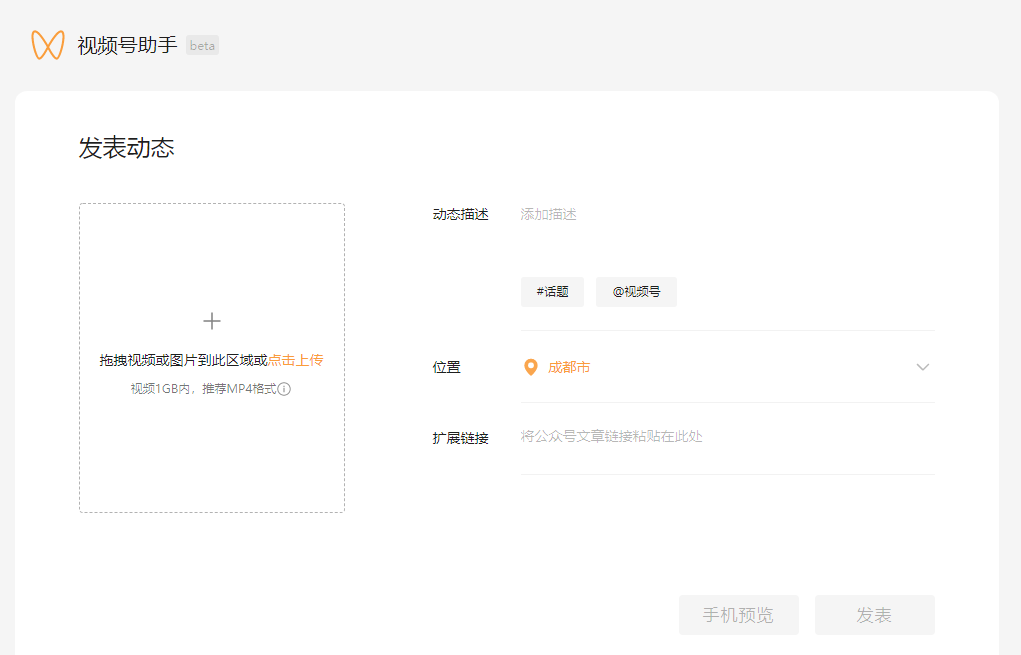The width and height of the screenshot is (1021, 655).
Task: Click the 发表动态 heading
Action: coord(126,148)
